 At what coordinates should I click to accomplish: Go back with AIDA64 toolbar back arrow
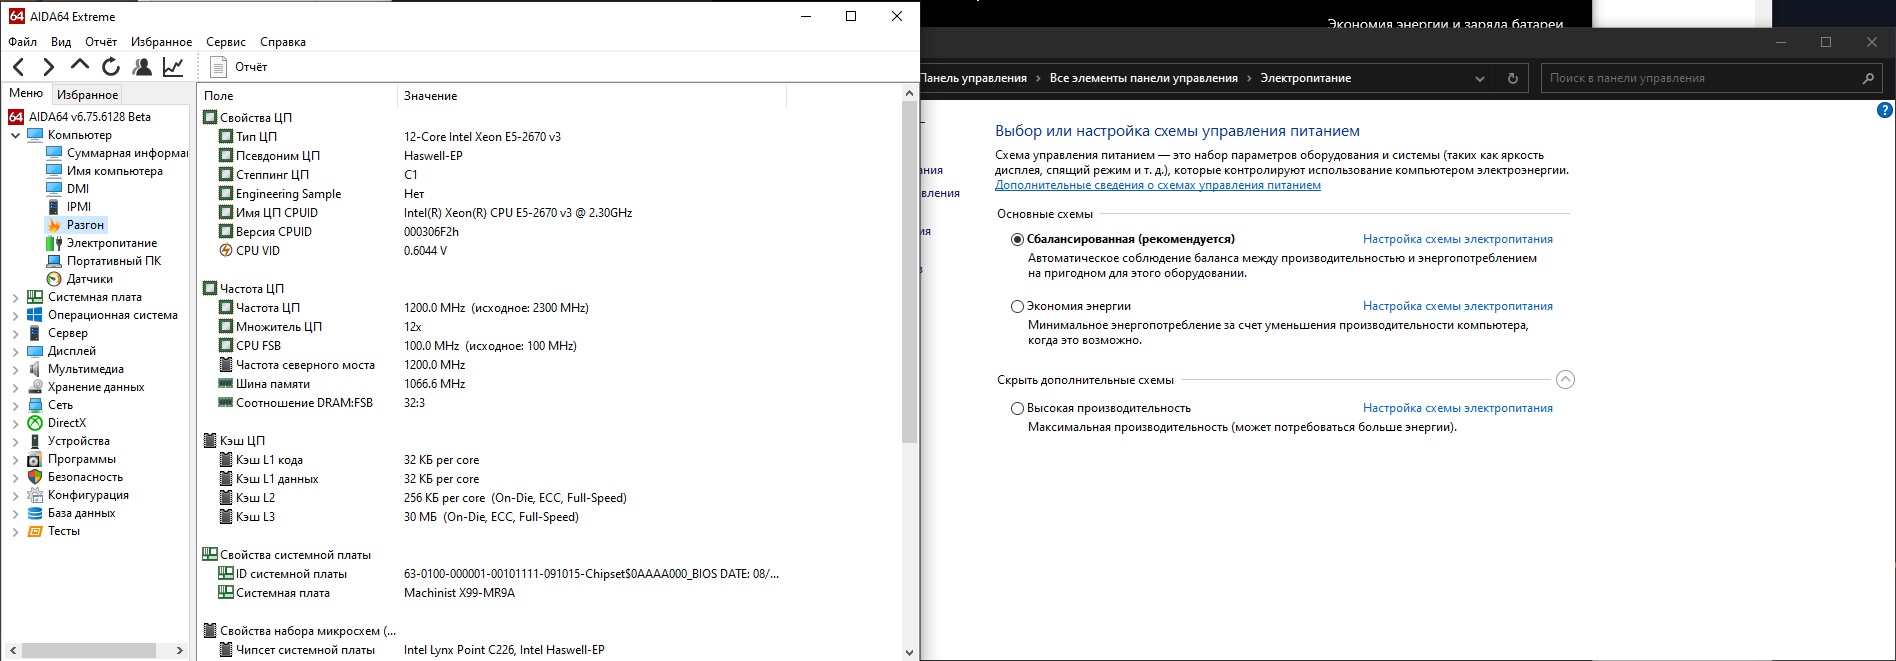19,67
